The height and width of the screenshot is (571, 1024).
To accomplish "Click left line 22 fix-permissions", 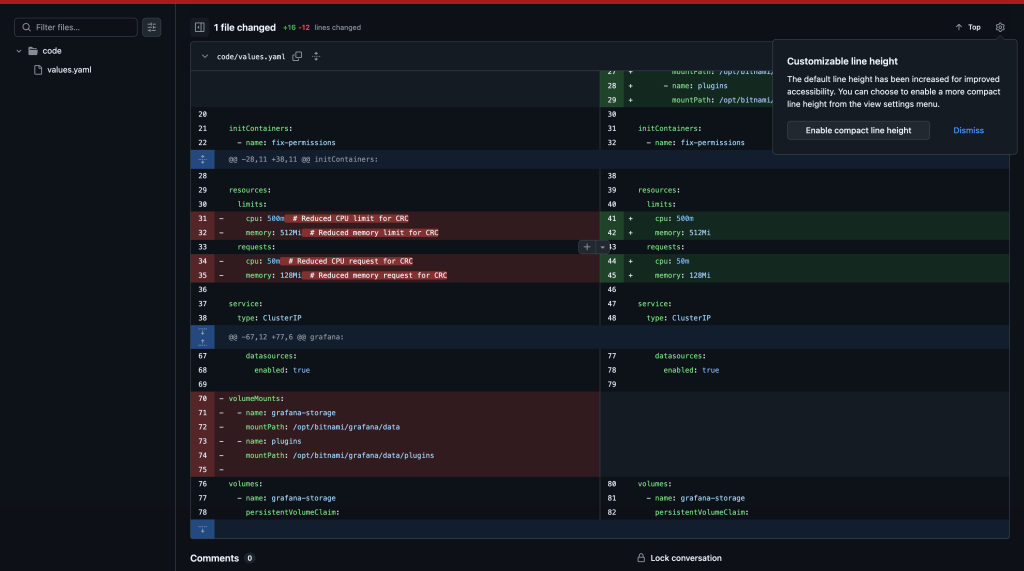I will coord(395,142).
